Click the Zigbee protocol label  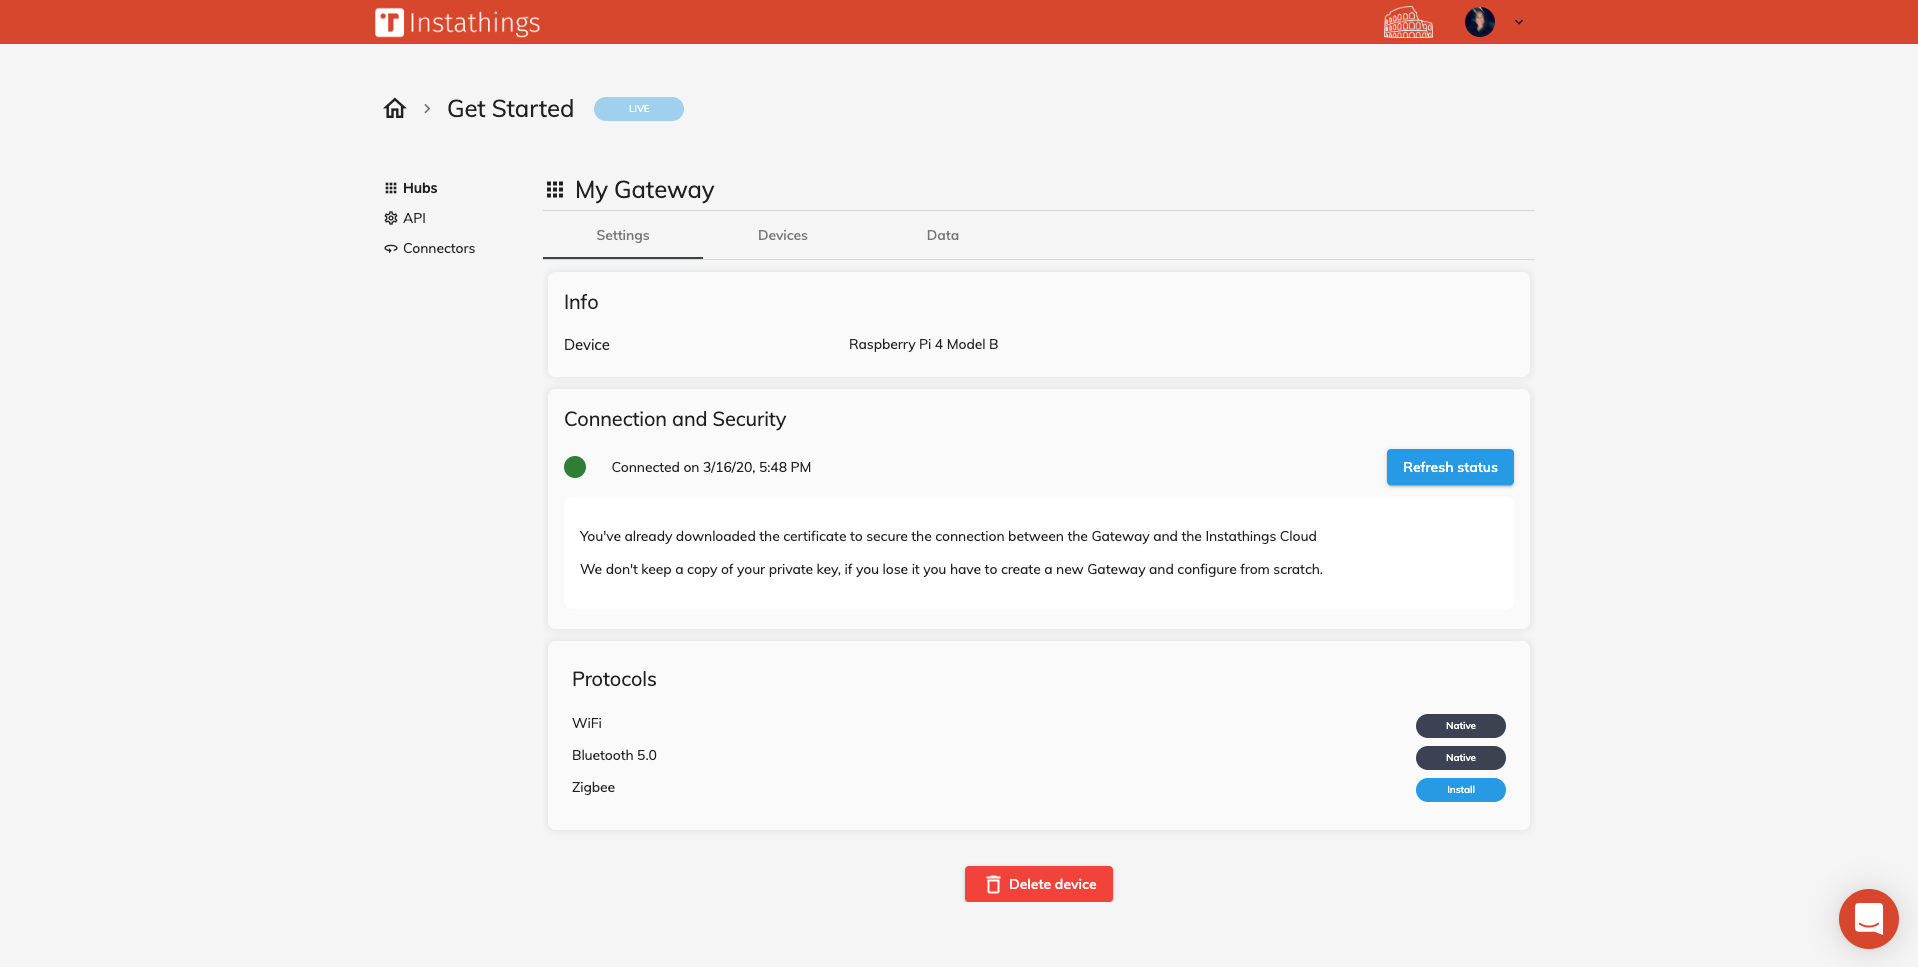(x=593, y=787)
